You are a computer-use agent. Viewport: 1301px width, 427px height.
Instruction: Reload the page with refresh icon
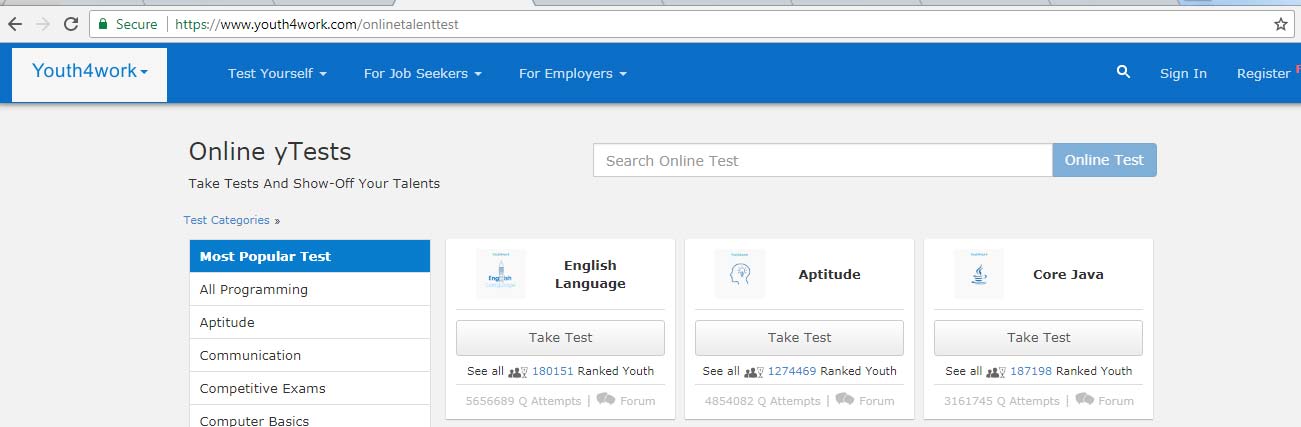click(71, 24)
